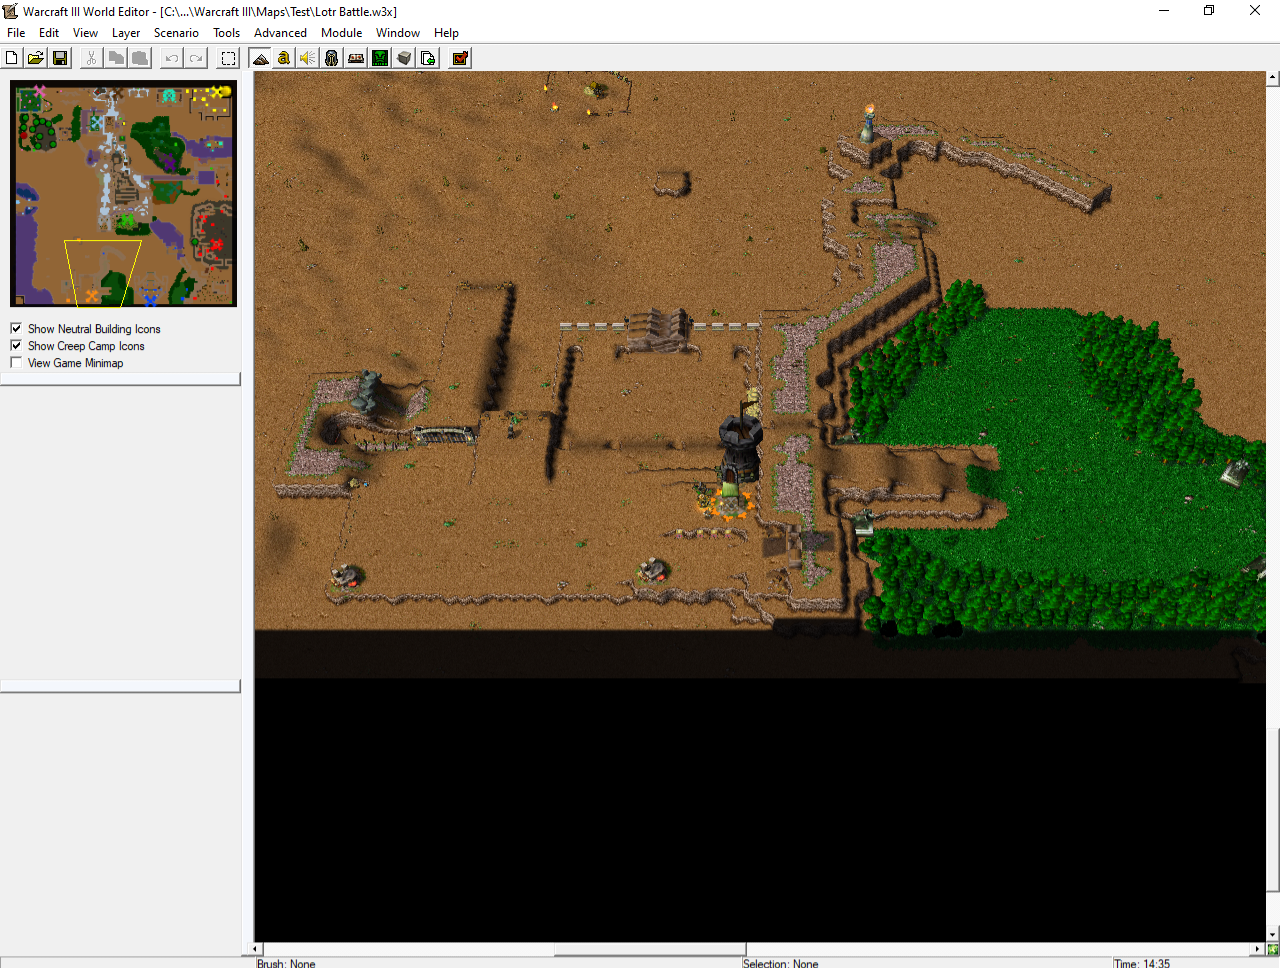Open the Scenario menu

[176, 33]
